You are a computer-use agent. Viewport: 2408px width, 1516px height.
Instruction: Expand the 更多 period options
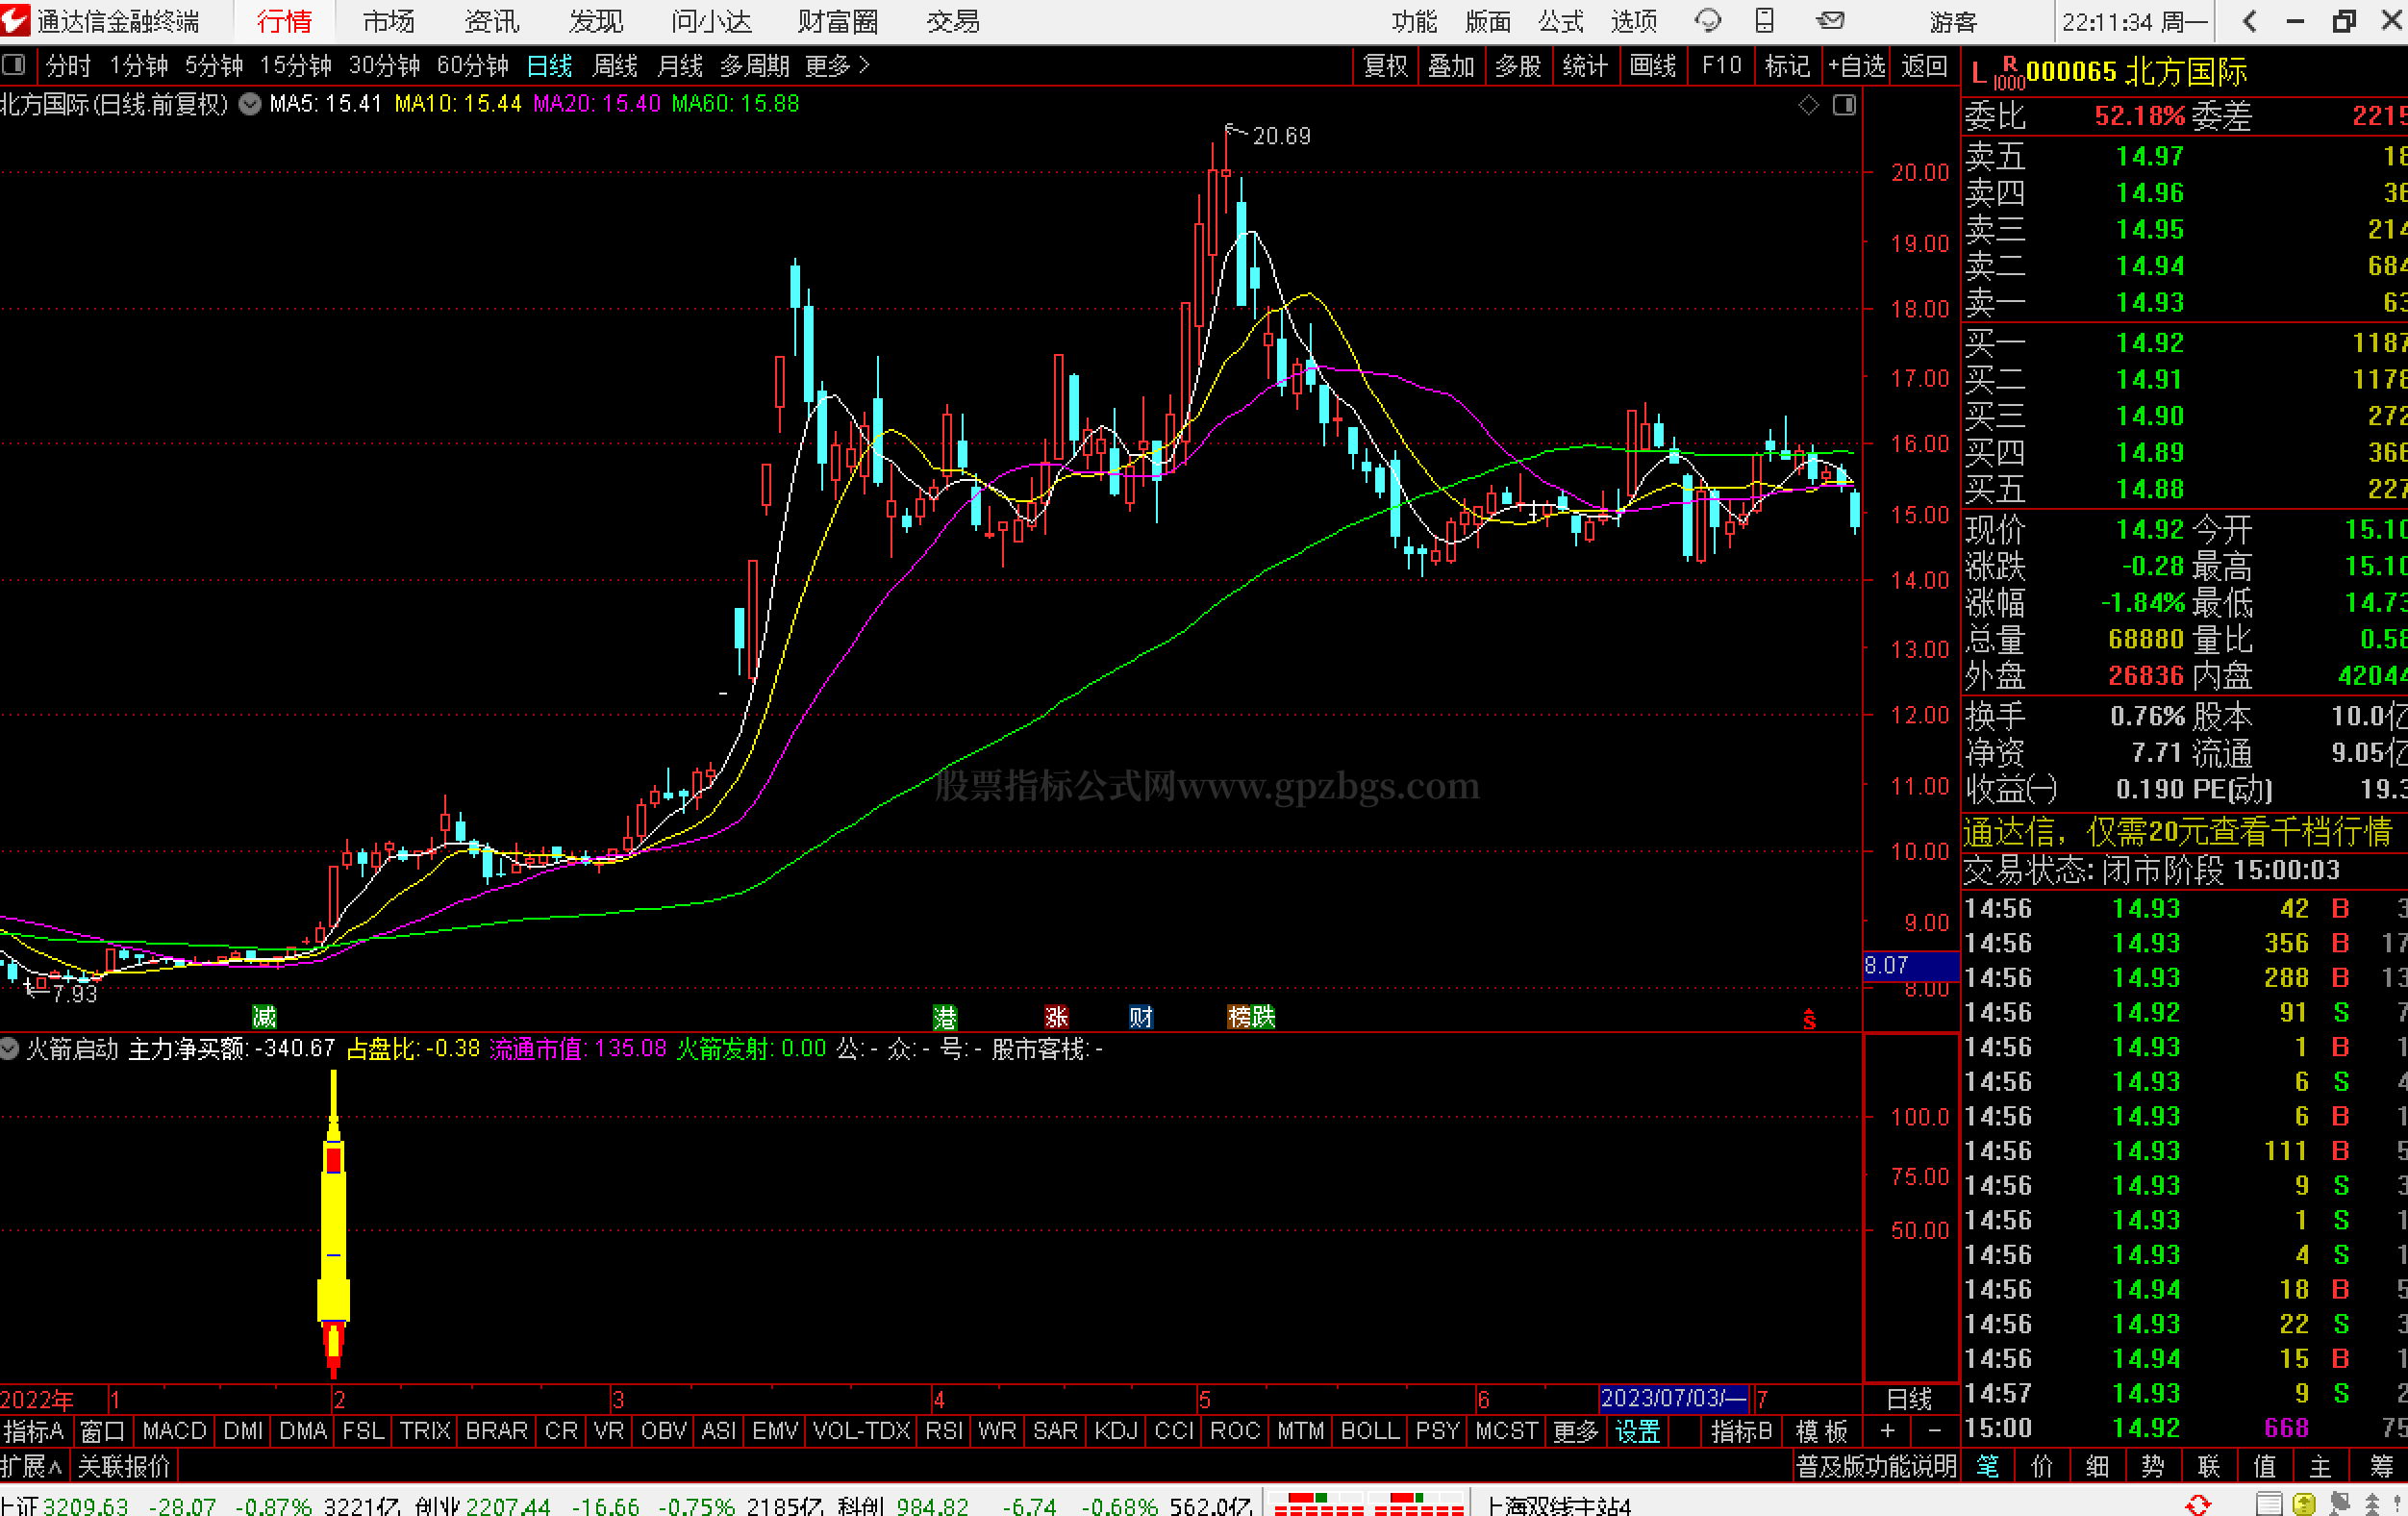[x=837, y=66]
